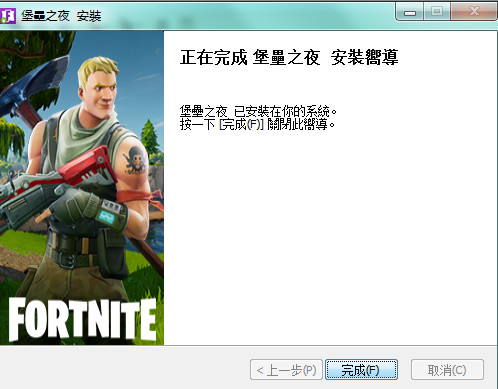Click the window title 堡壘之夜 安裝
Screen dimensions: 498x389
coord(61,16)
